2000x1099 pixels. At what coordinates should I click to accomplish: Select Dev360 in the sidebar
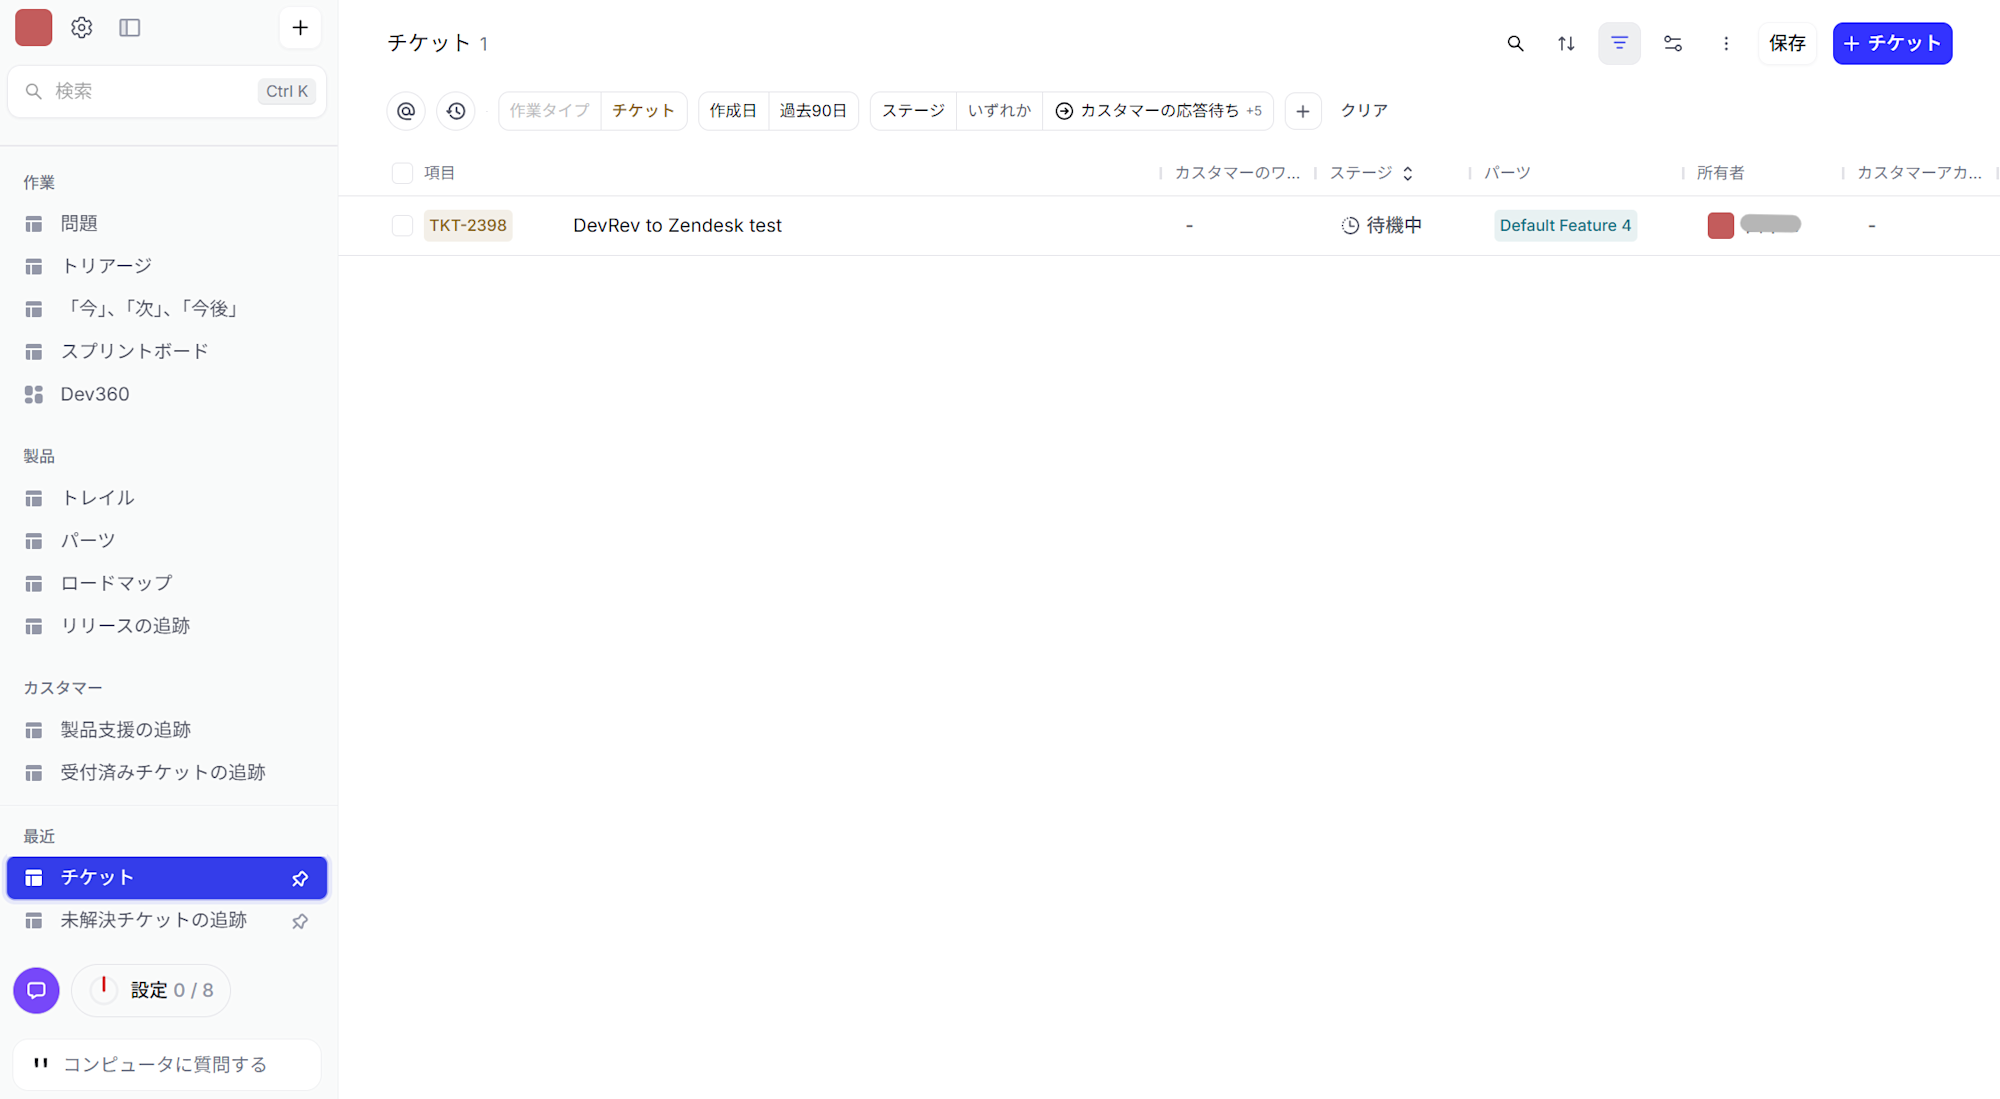[x=94, y=394]
